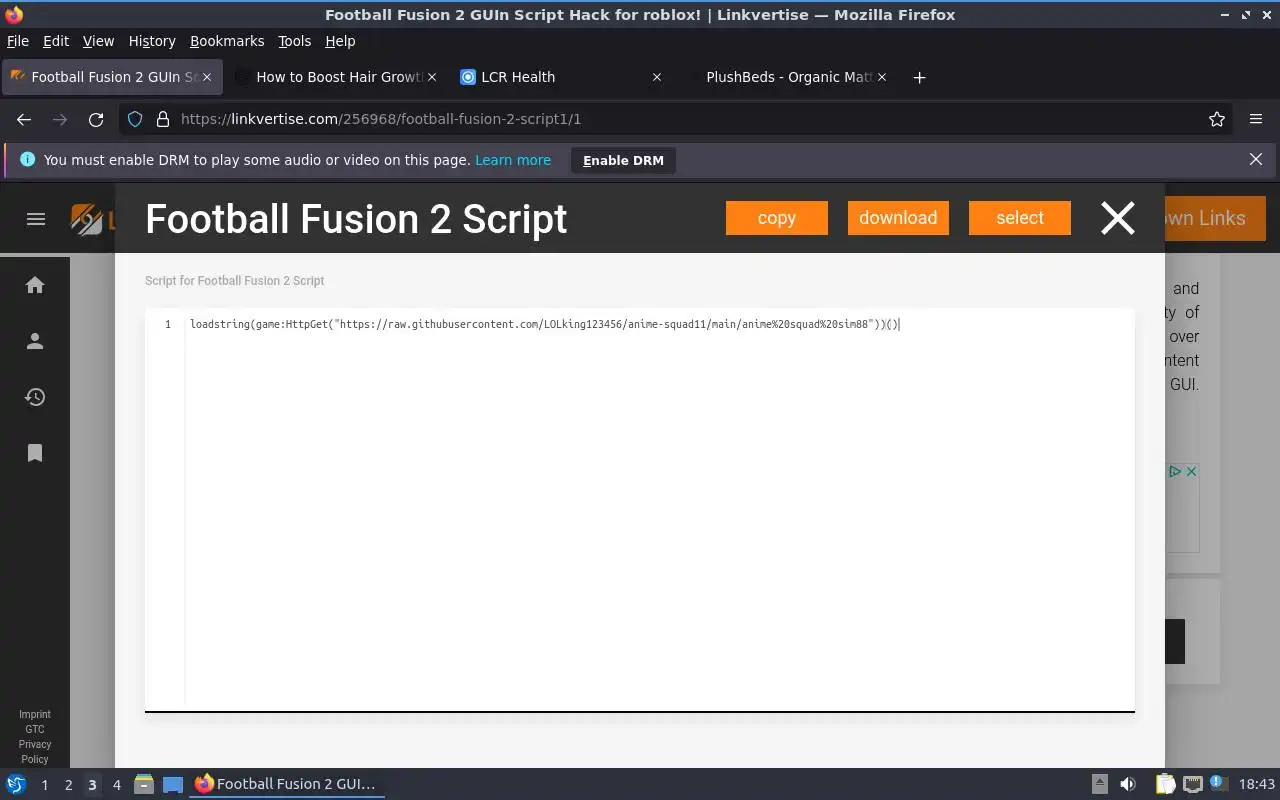Close the script overlay with the X
The width and height of the screenshot is (1280, 800).
[x=1118, y=218]
